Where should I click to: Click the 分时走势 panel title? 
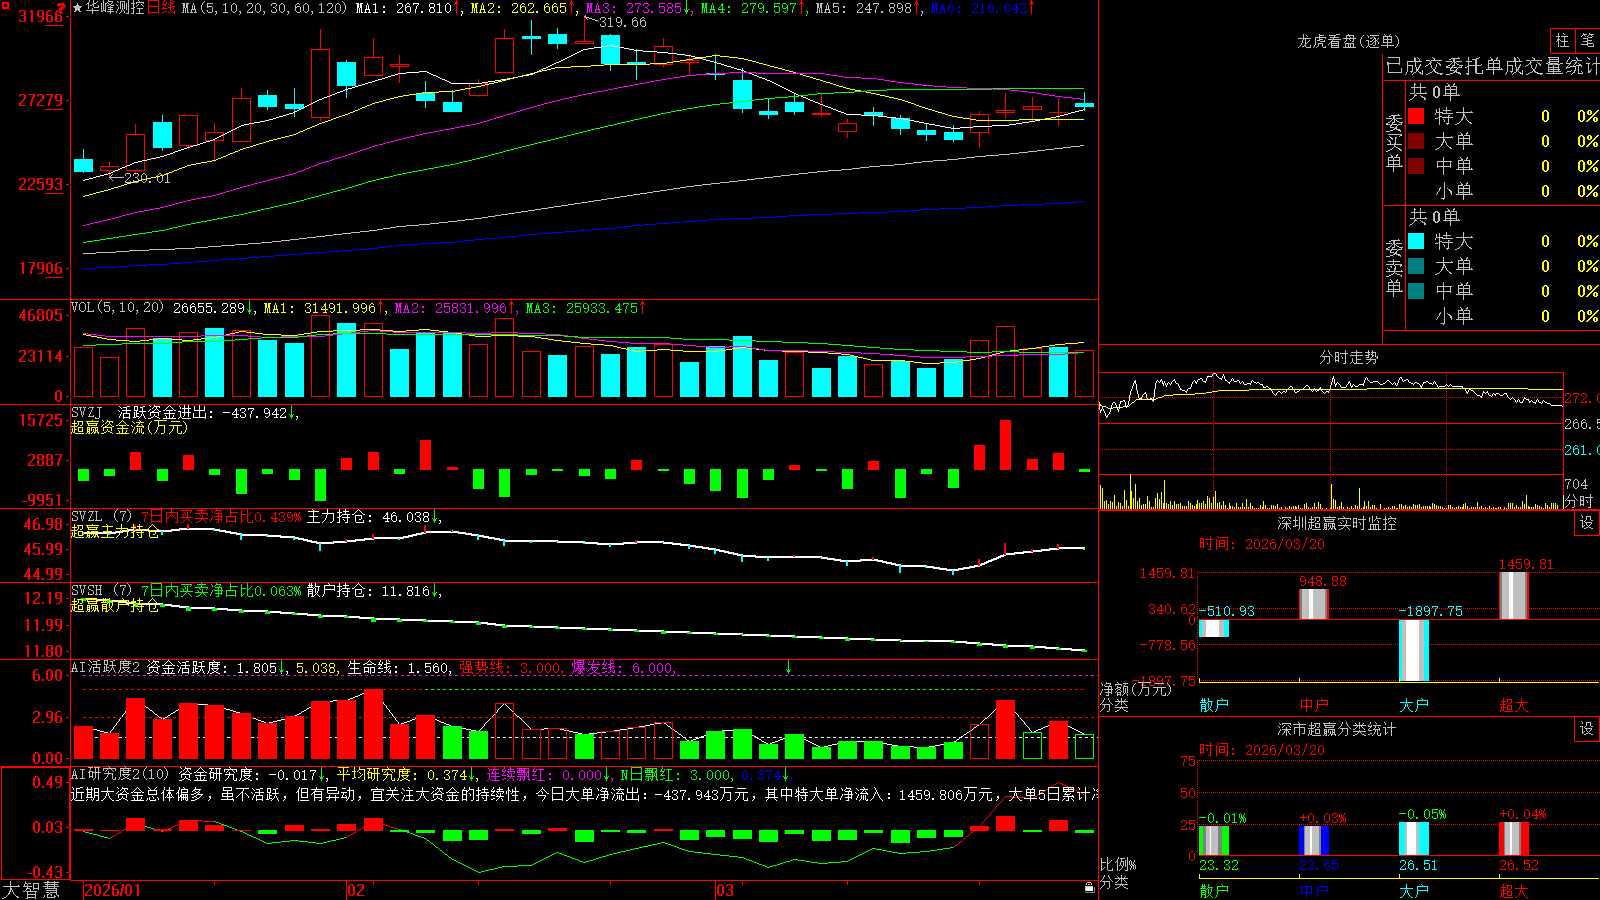coord(1348,357)
